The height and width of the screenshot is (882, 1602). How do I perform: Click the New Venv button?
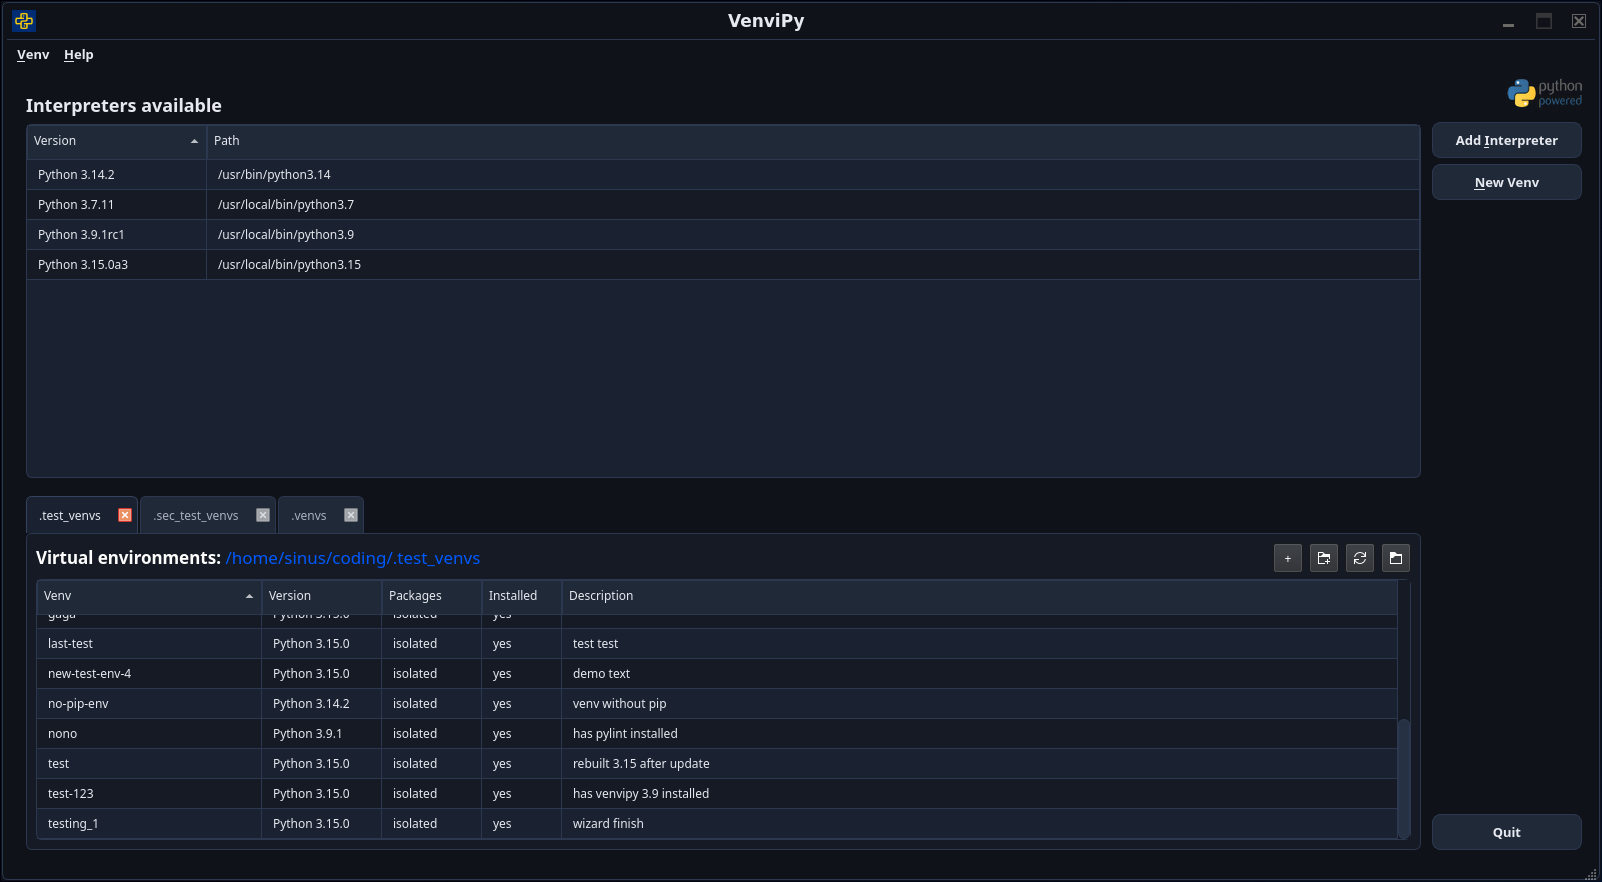[1506, 182]
